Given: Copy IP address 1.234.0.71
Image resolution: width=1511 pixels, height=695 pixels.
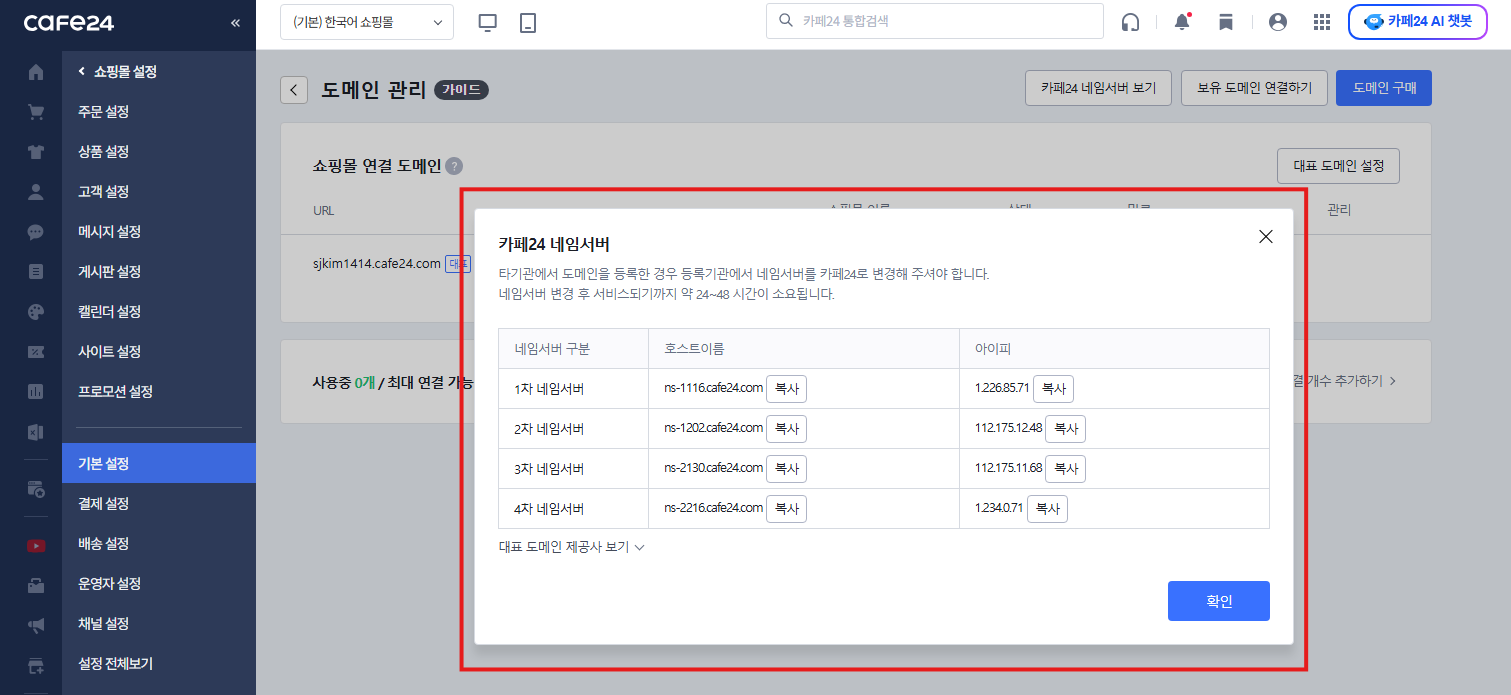Looking at the screenshot, I should tap(1047, 509).
